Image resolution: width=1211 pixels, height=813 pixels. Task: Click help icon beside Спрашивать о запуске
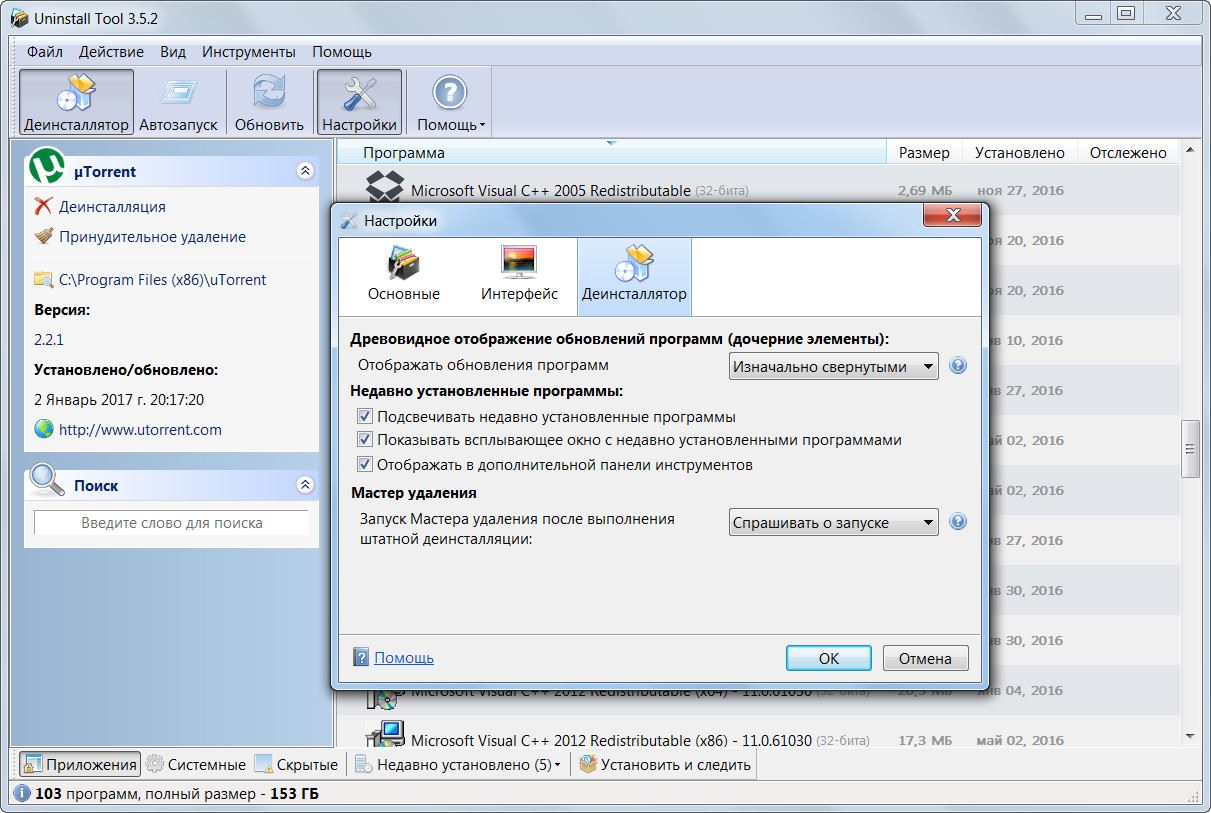pyautogui.click(x=958, y=522)
